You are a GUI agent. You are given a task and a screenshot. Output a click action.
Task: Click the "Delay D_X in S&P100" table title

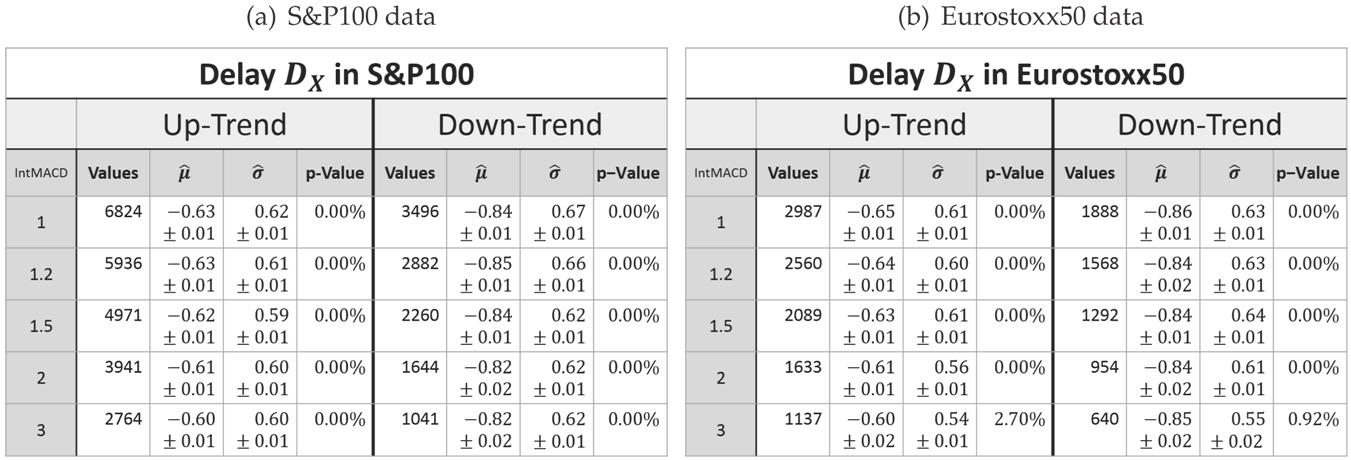point(335,74)
